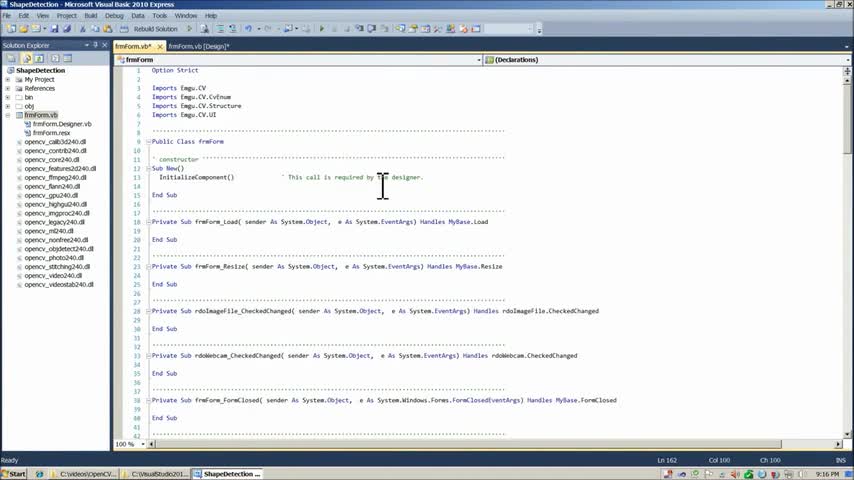The height and width of the screenshot is (480, 854).
Task: Open the File menu
Action: tap(7, 16)
